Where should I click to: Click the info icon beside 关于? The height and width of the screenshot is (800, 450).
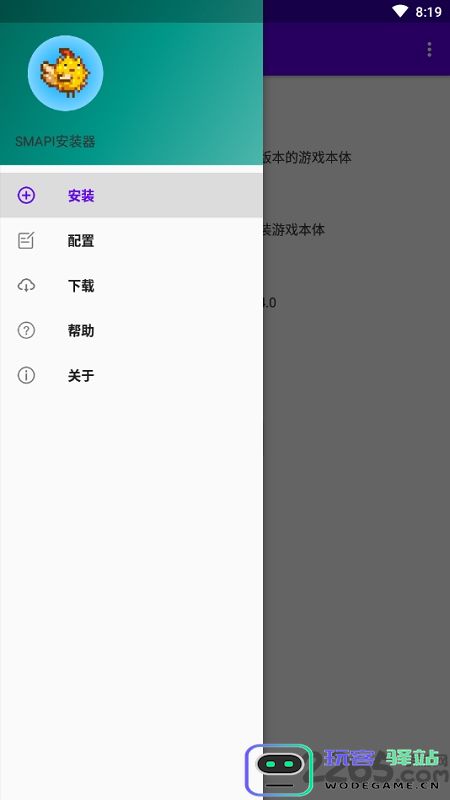26,376
